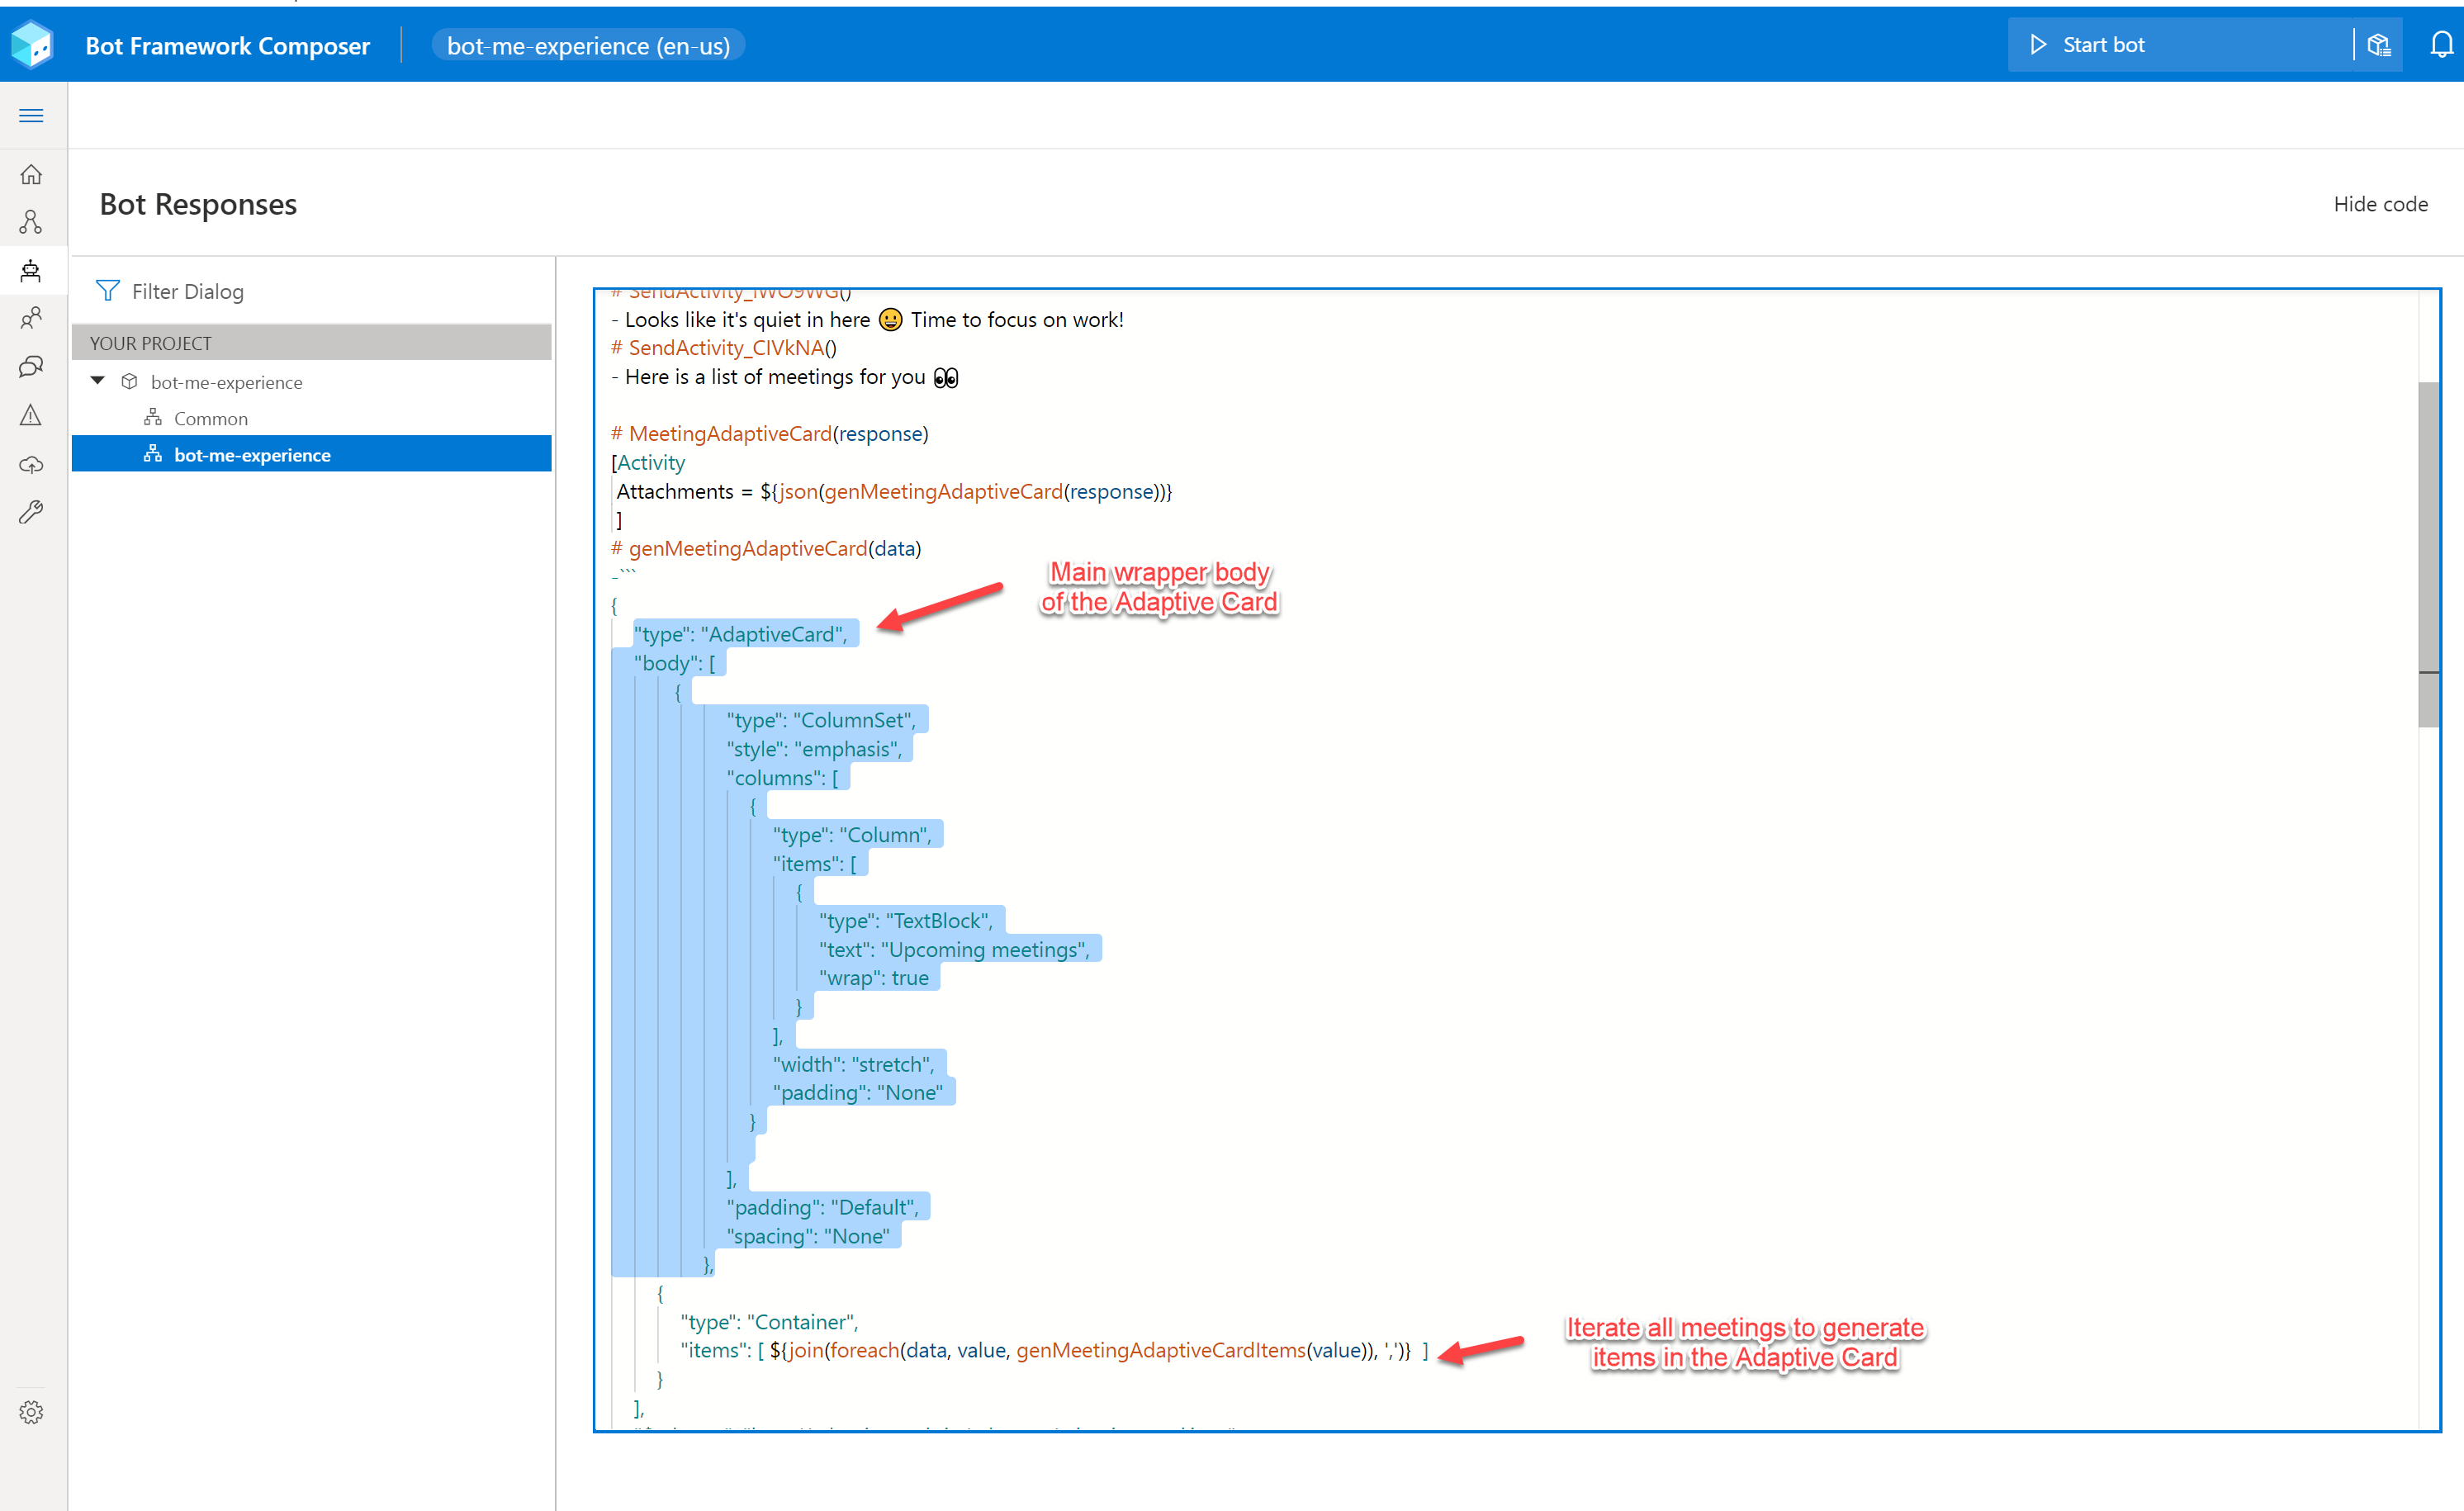
Task: Open bot controller panel next to Start bot
Action: [2378, 45]
